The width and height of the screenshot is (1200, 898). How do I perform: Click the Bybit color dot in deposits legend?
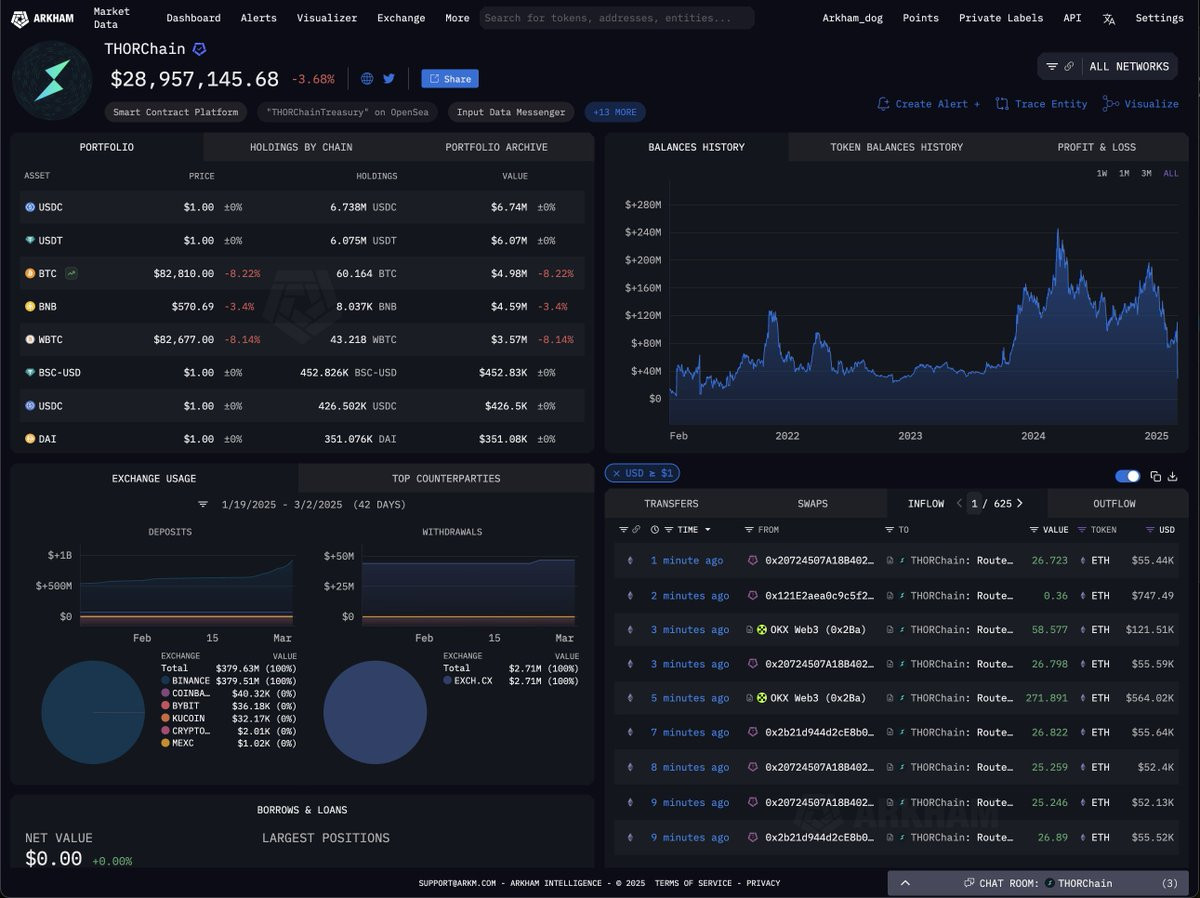coord(165,705)
